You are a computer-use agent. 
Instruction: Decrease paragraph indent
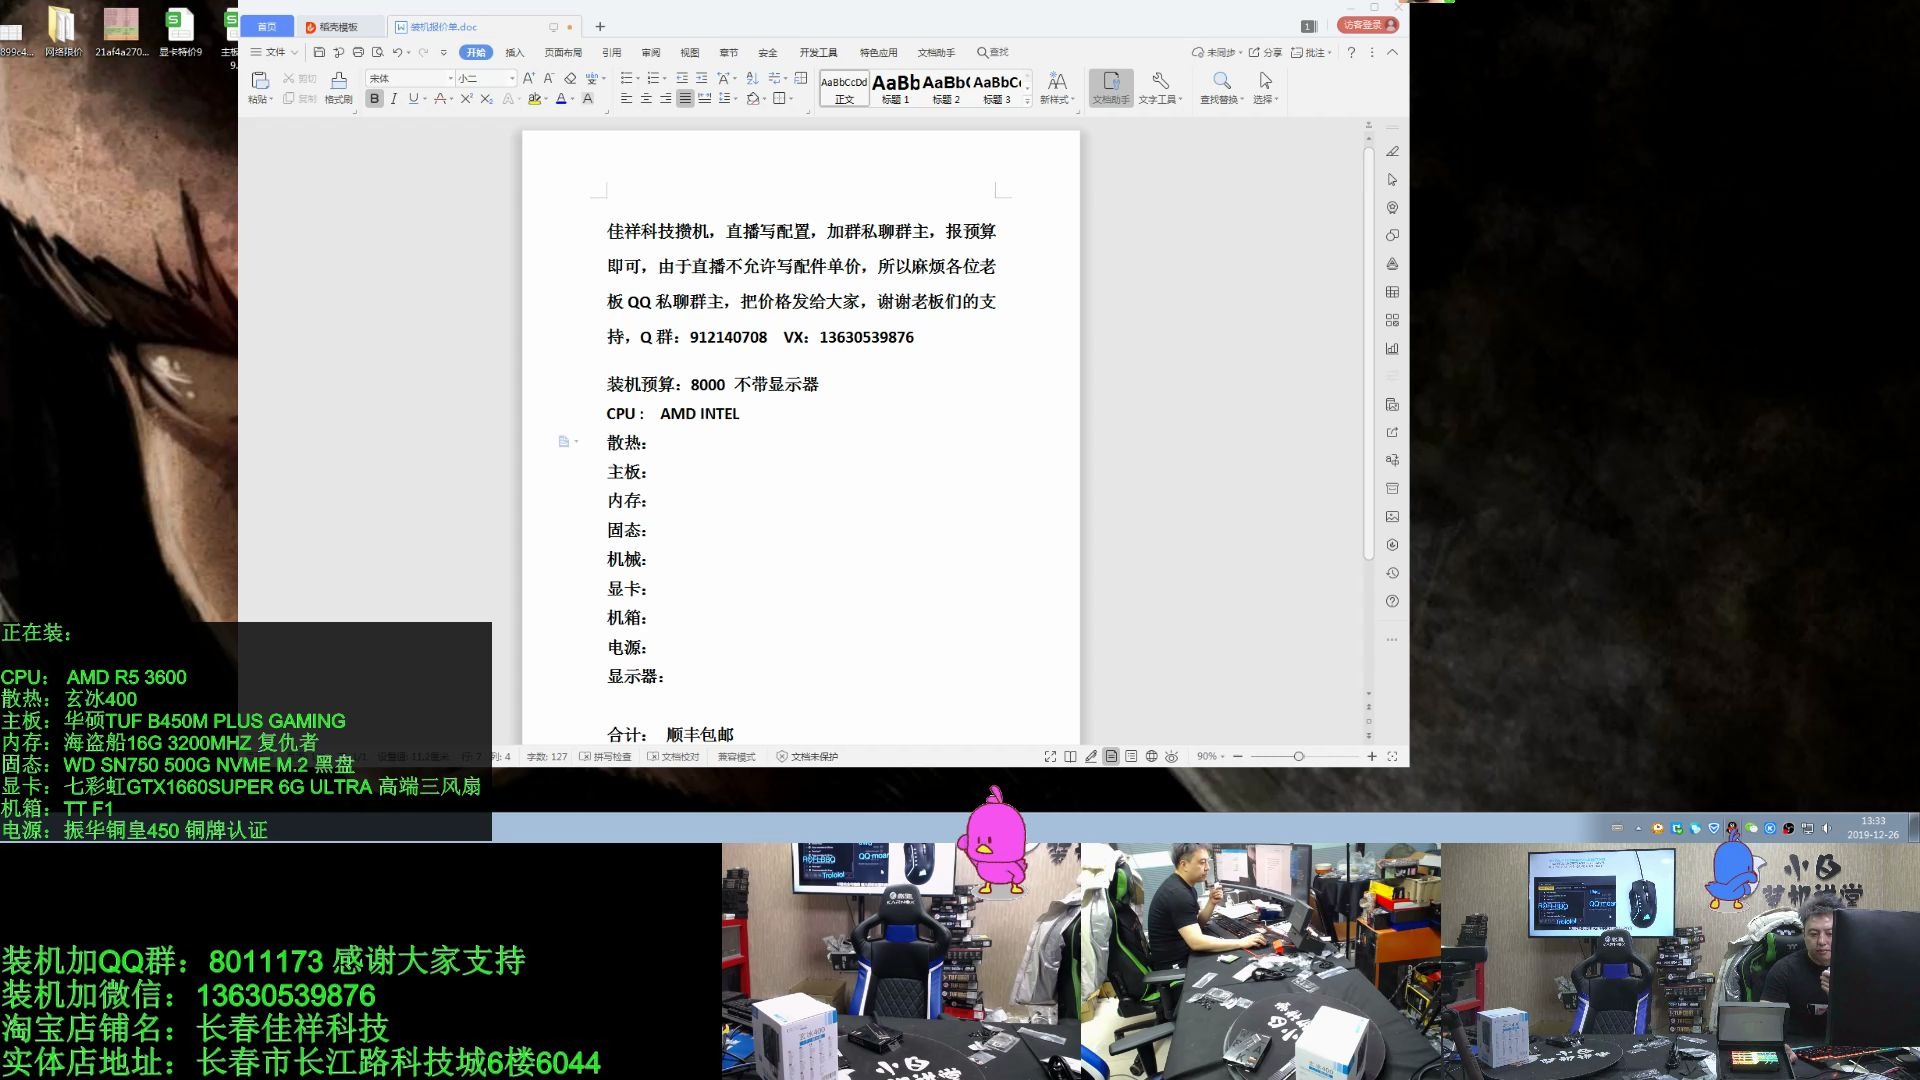682,78
